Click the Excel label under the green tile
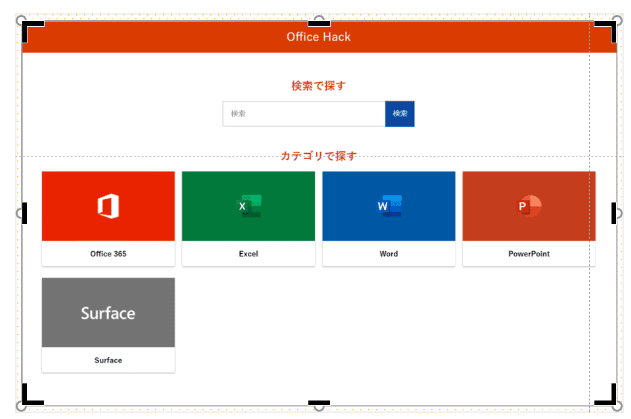 pos(248,254)
